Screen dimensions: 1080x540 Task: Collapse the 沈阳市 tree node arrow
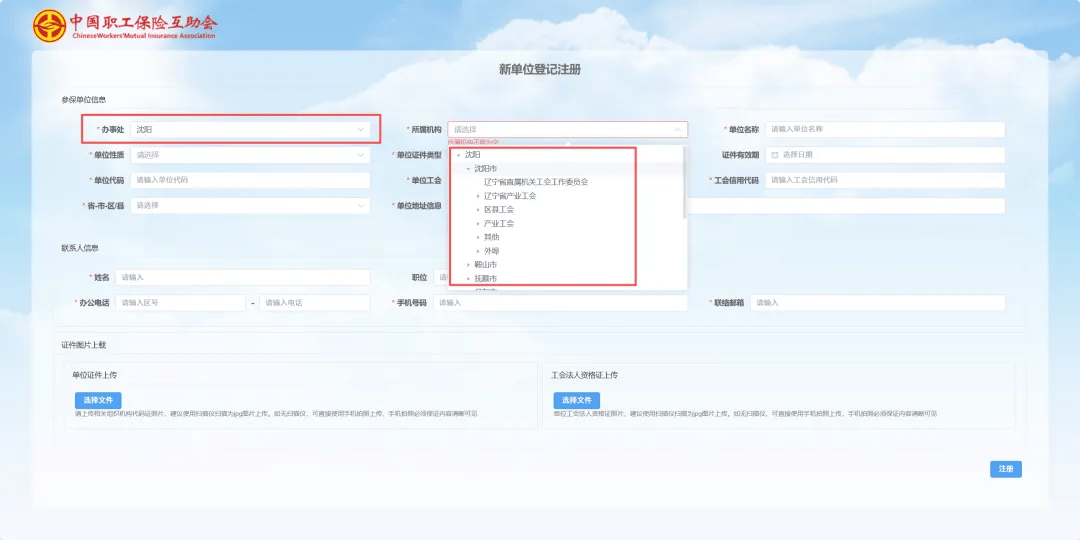pyautogui.click(x=468, y=169)
